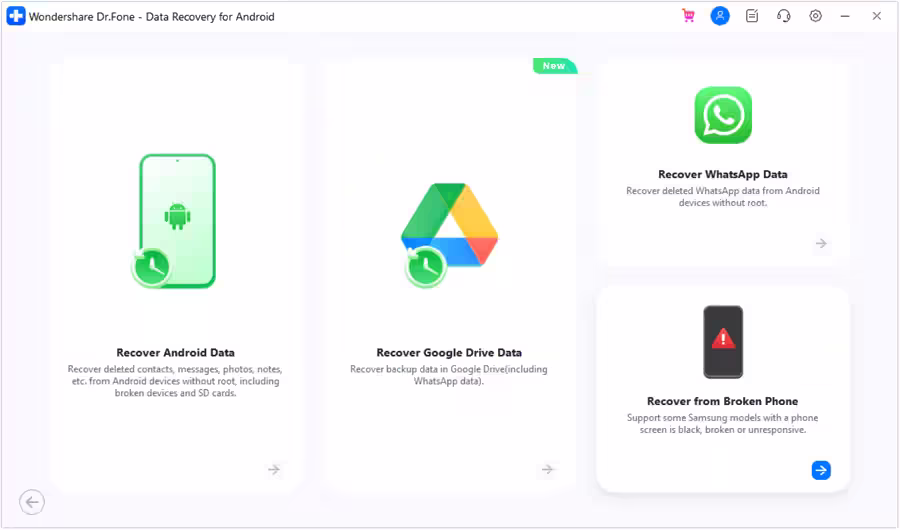Click the Android phone recovery illustration
The image size is (900, 530).
174,221
